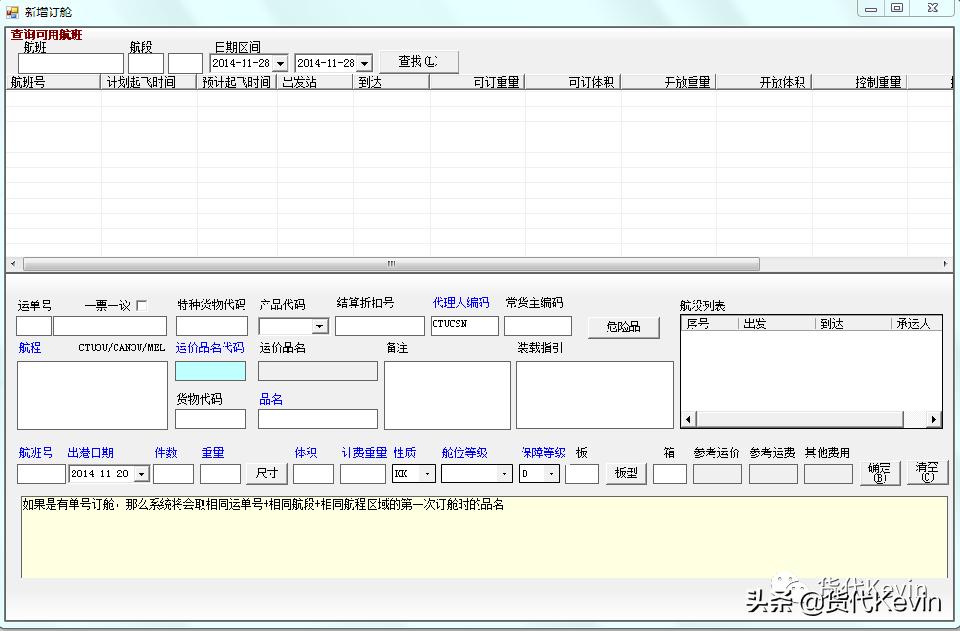Open the 出港口期 date picker dropdown
The height and width of the screenshot is (632, 960).
coord(142,473)
